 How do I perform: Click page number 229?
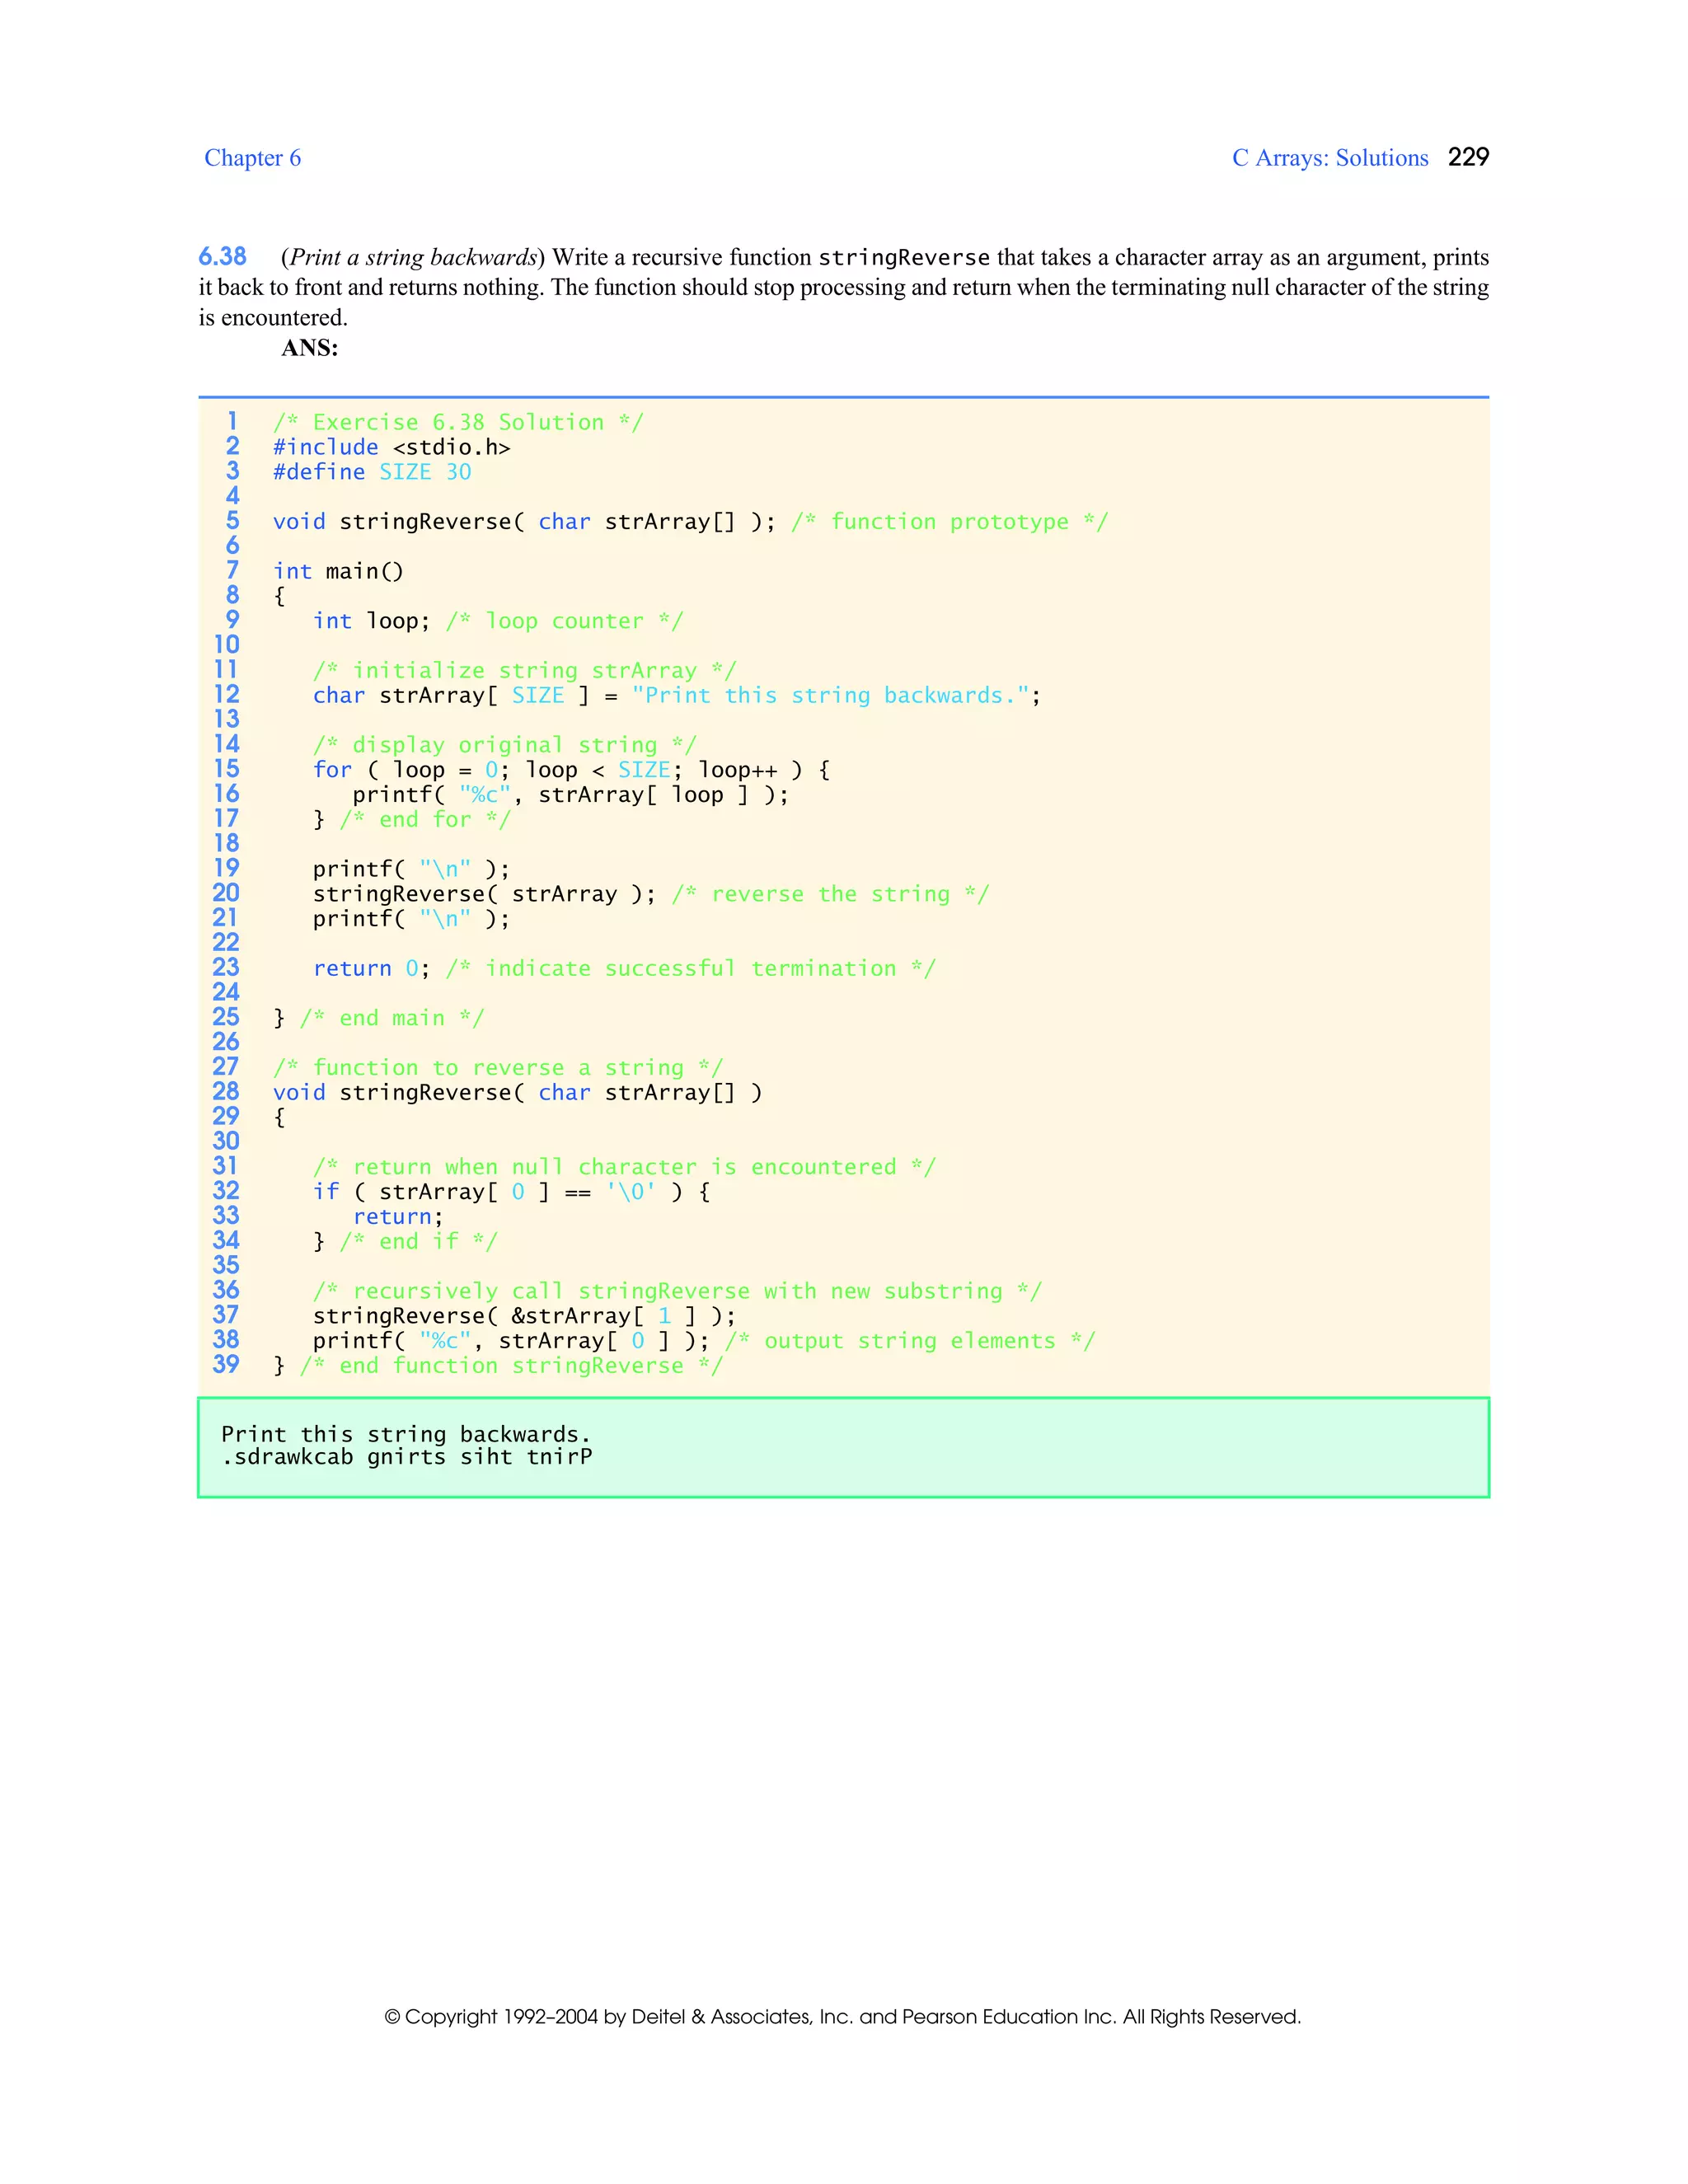click(1468, 157)
